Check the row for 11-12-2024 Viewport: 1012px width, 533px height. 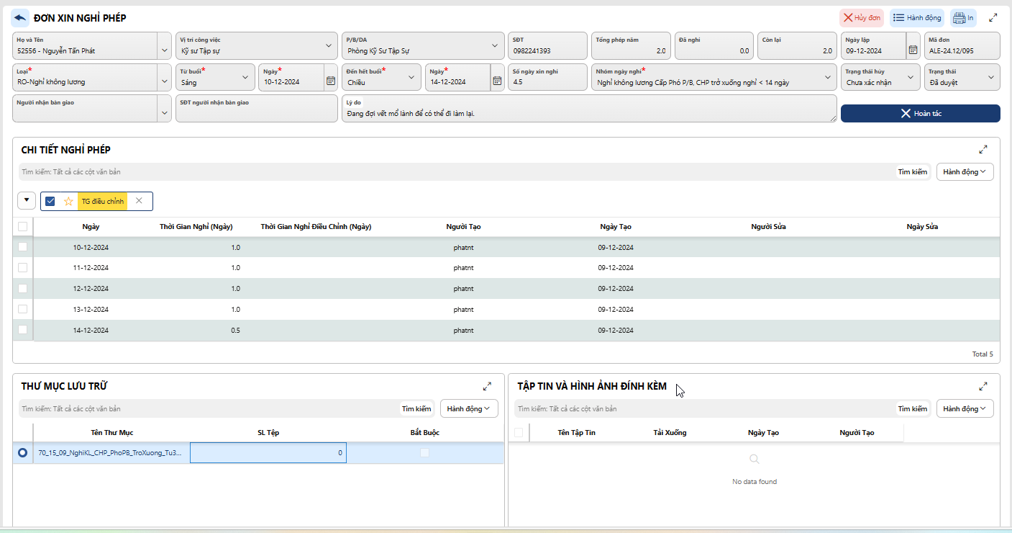click(x=23, y=268)
